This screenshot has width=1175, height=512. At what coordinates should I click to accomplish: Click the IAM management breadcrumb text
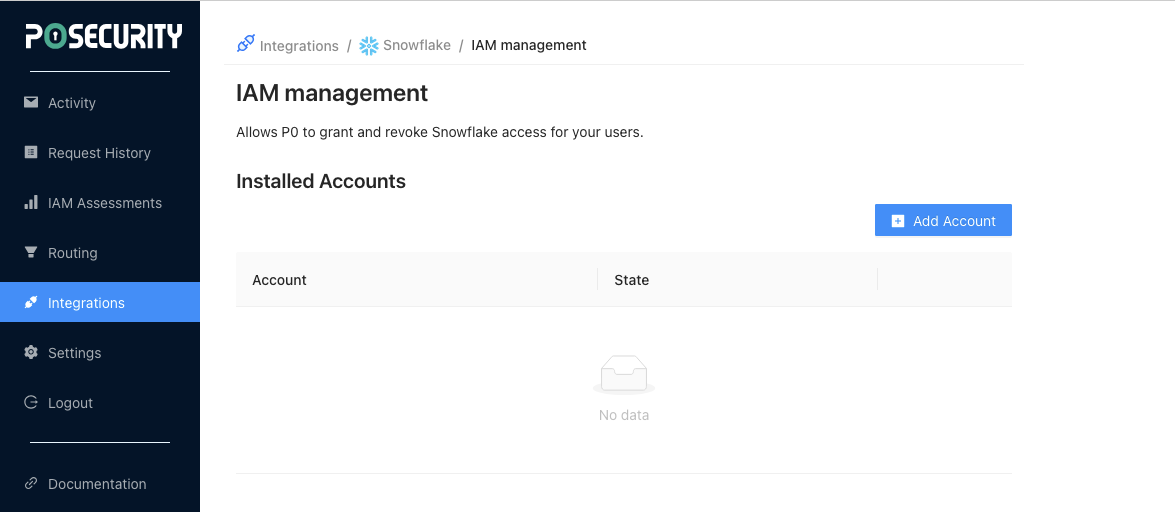(x=529, y=45)
